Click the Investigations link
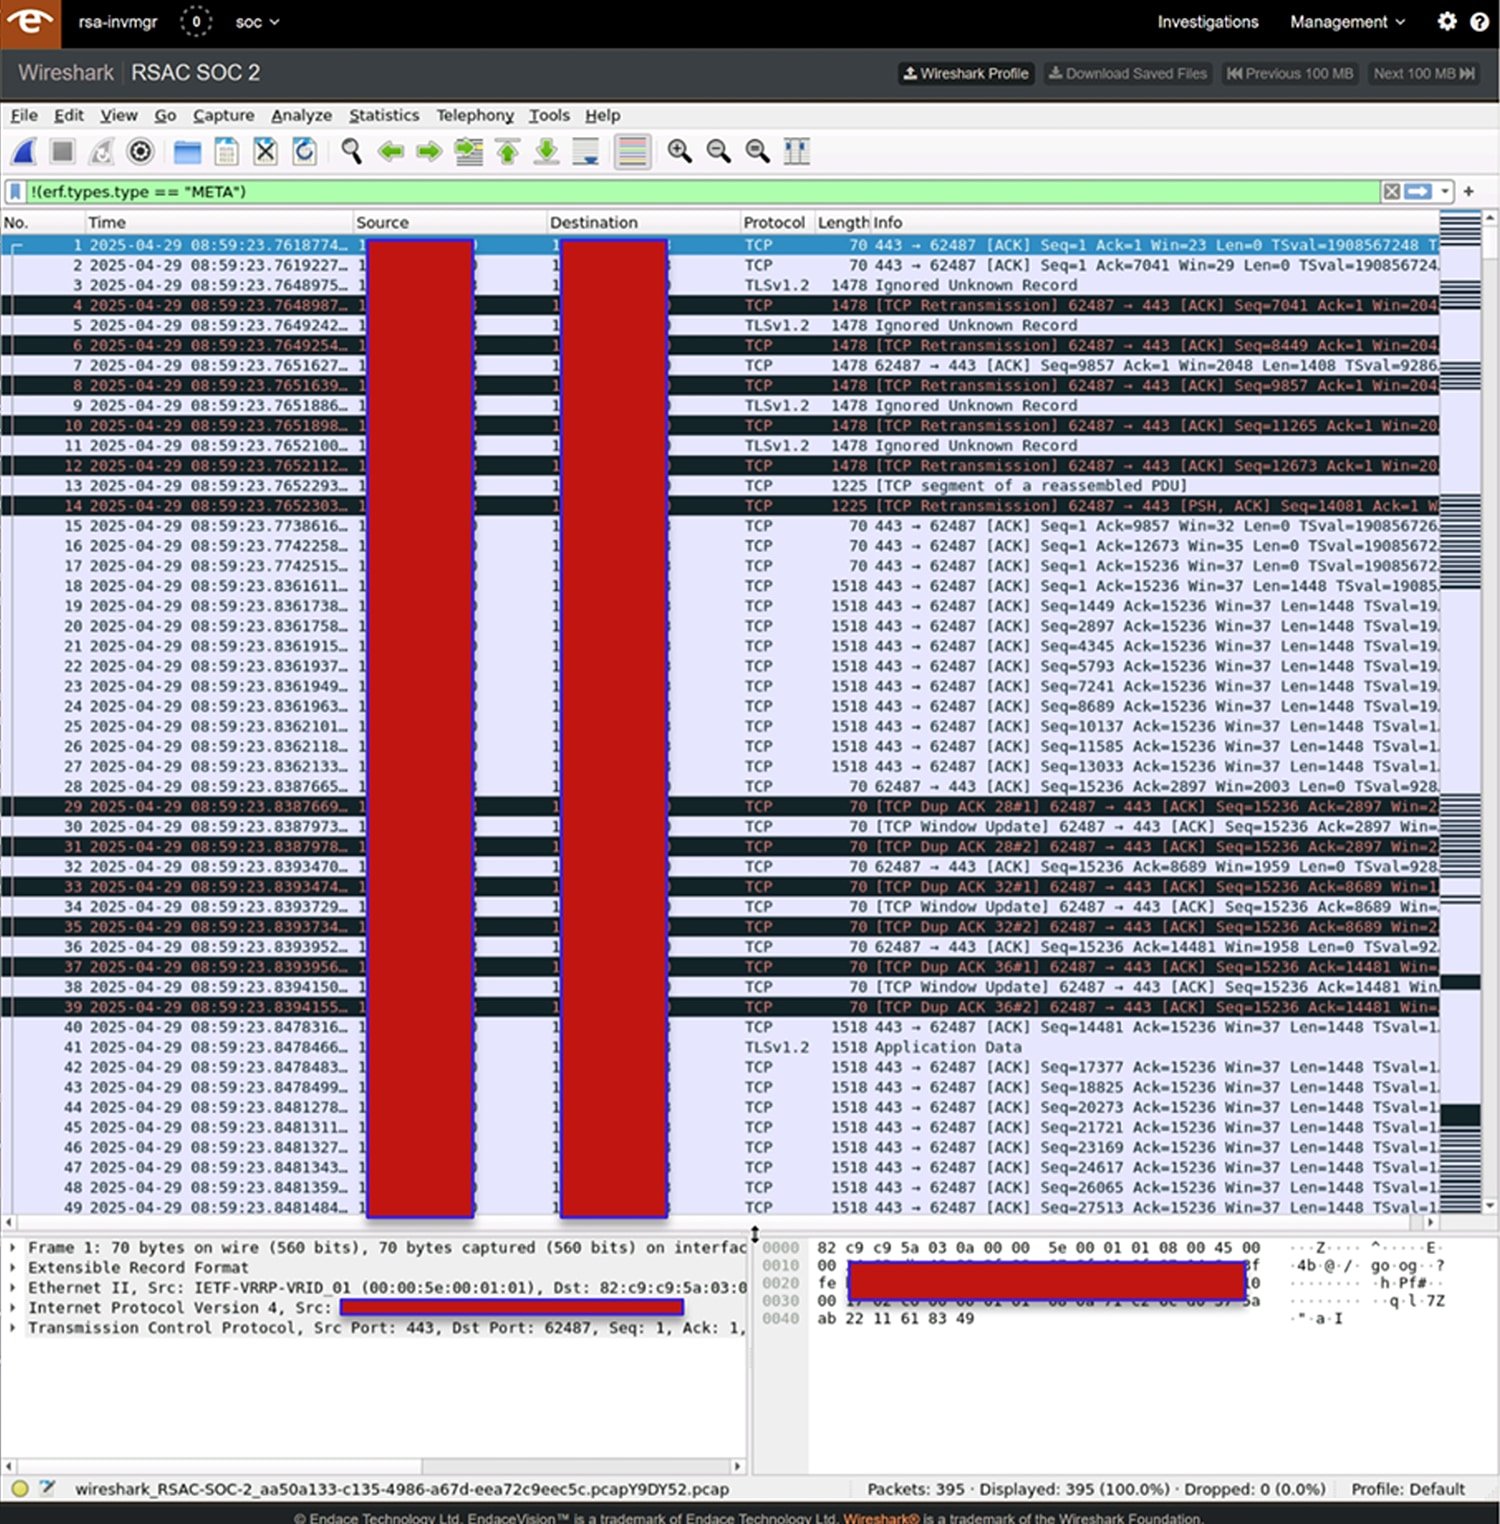This screenshot has height=1524, width=1500. point(1208,22)
